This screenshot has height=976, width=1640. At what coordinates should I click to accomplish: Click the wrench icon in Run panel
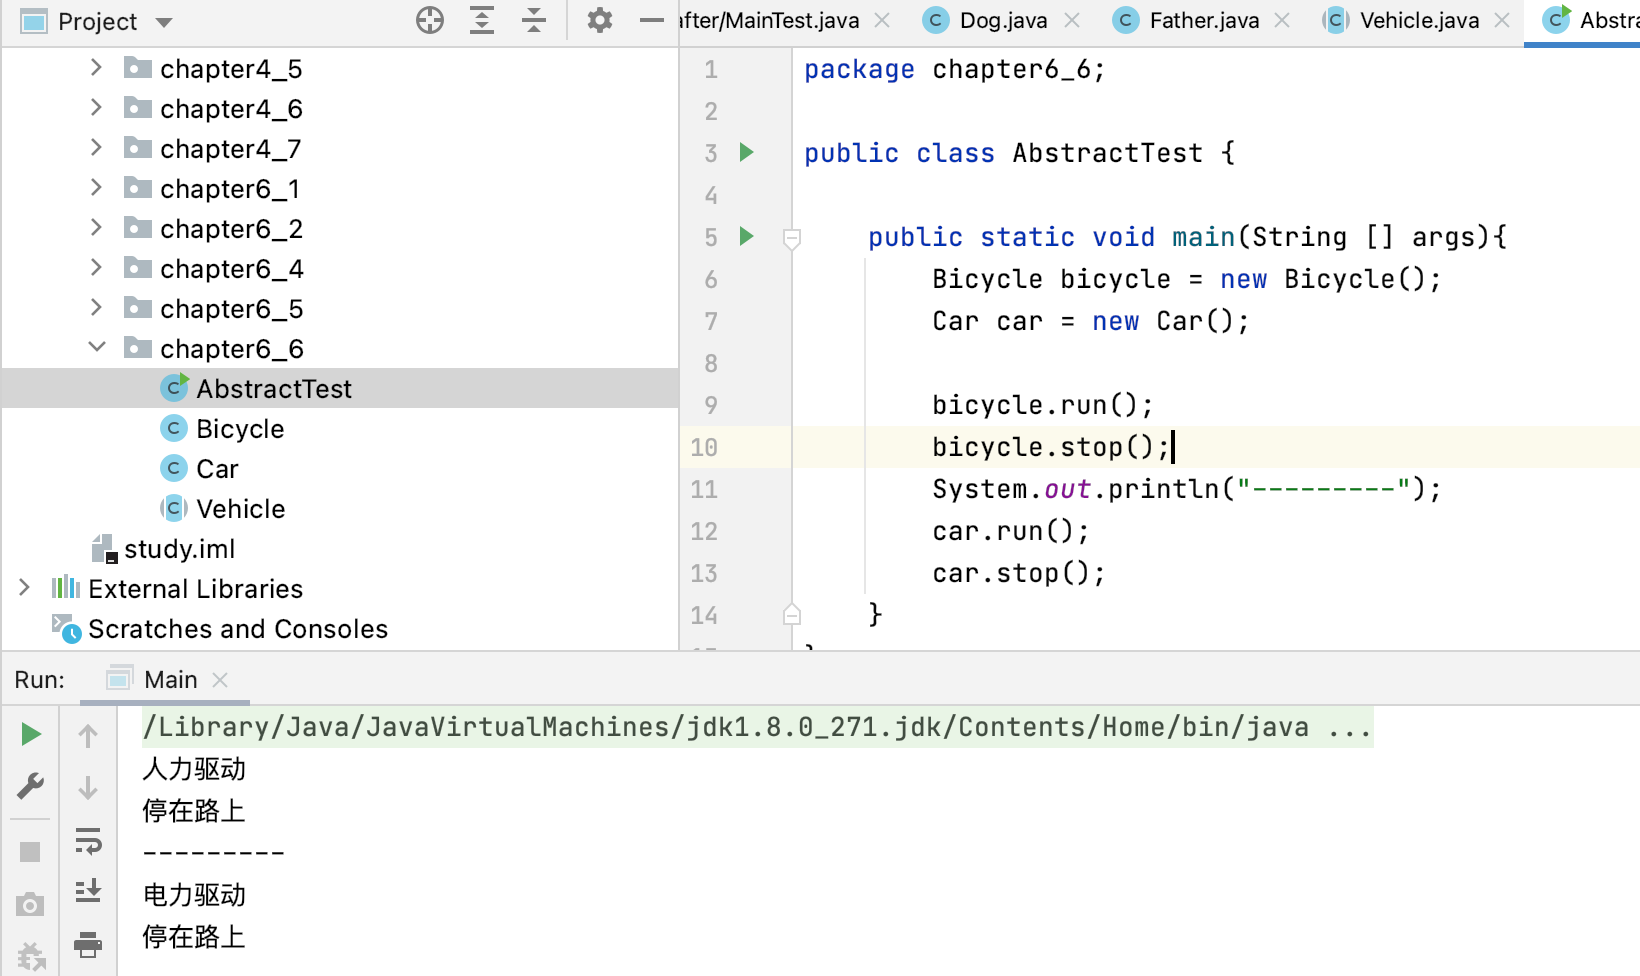[31, 786]
